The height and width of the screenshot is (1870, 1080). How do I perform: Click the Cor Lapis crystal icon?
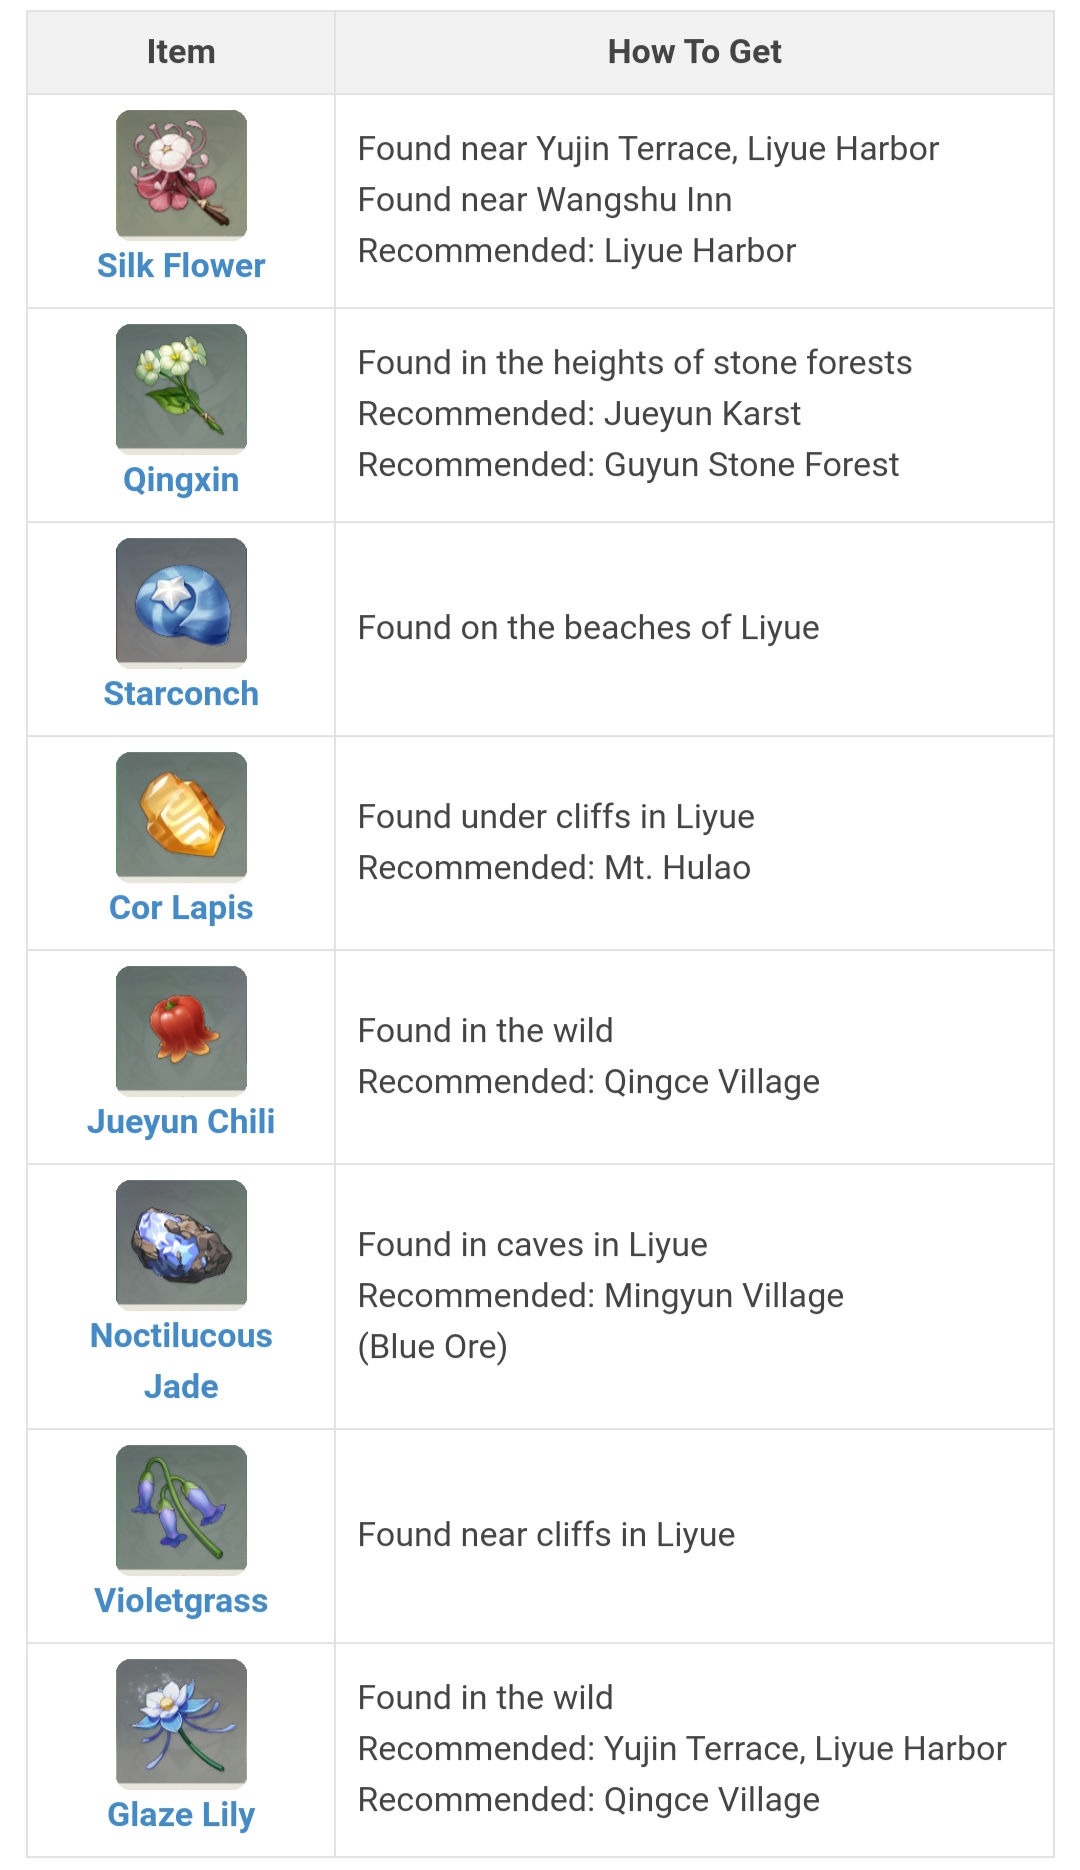point(181,817)
